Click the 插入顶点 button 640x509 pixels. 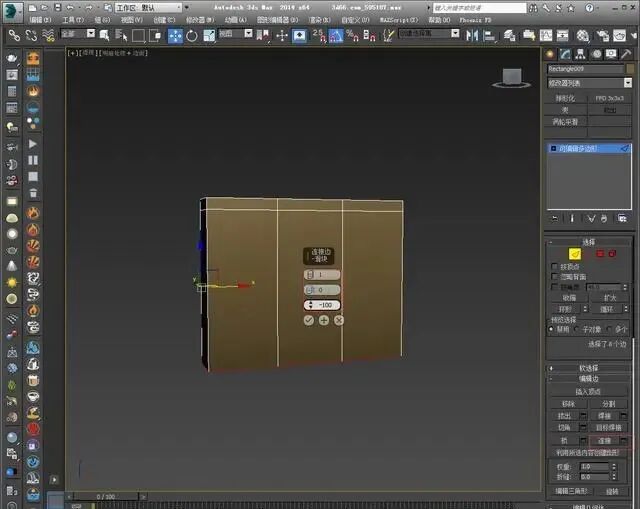tap(588, 392)
